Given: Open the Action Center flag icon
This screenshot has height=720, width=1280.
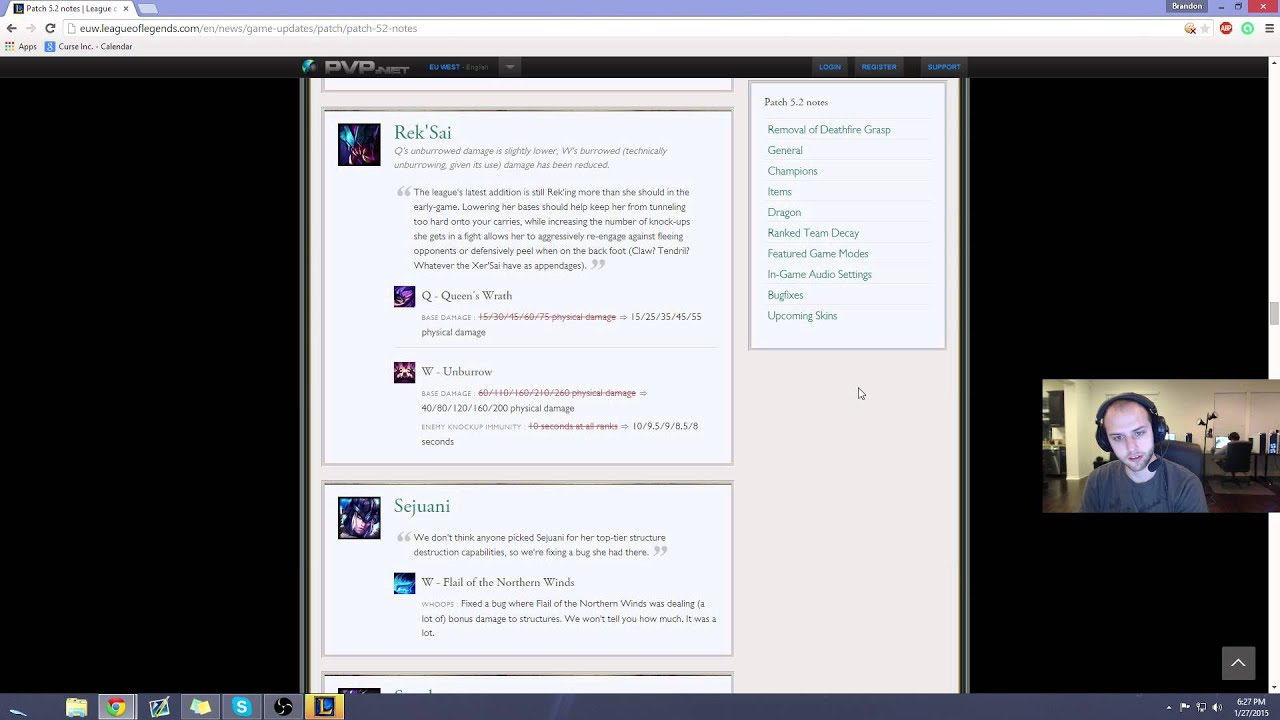Looking at the screenshot, I should pyautogui.click(x=1185, y=708).
